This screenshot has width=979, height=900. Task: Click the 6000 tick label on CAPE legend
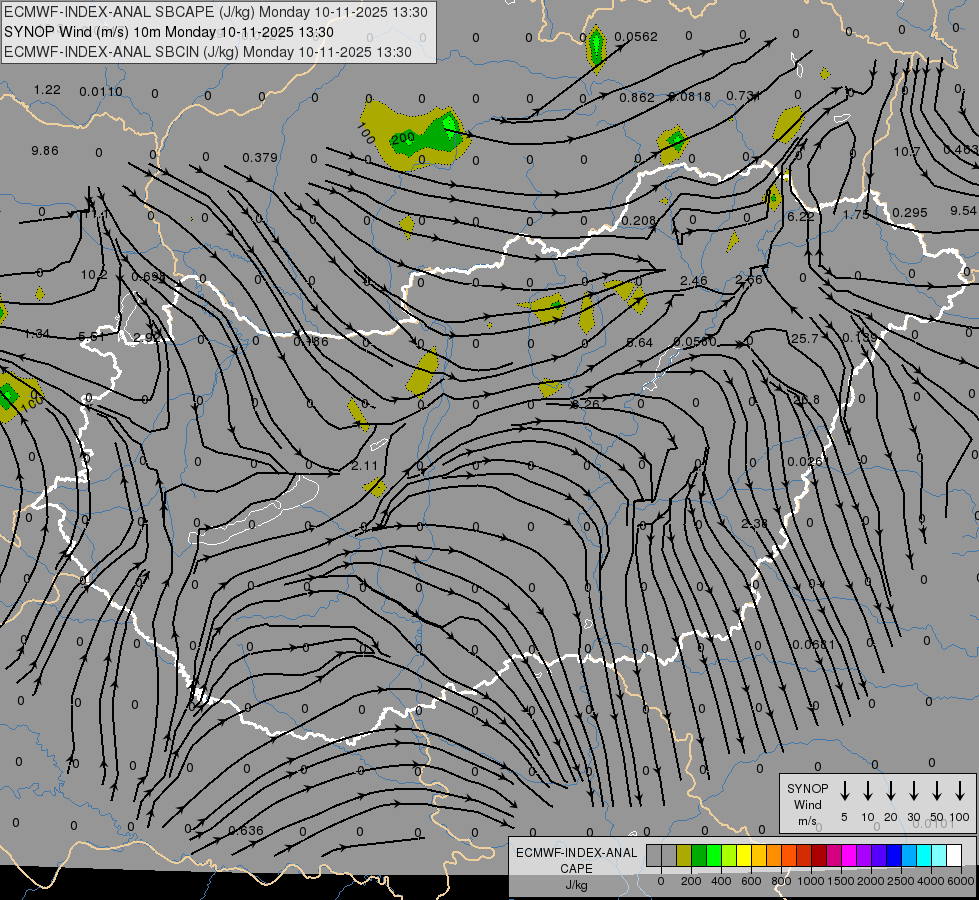click(961, 881)
